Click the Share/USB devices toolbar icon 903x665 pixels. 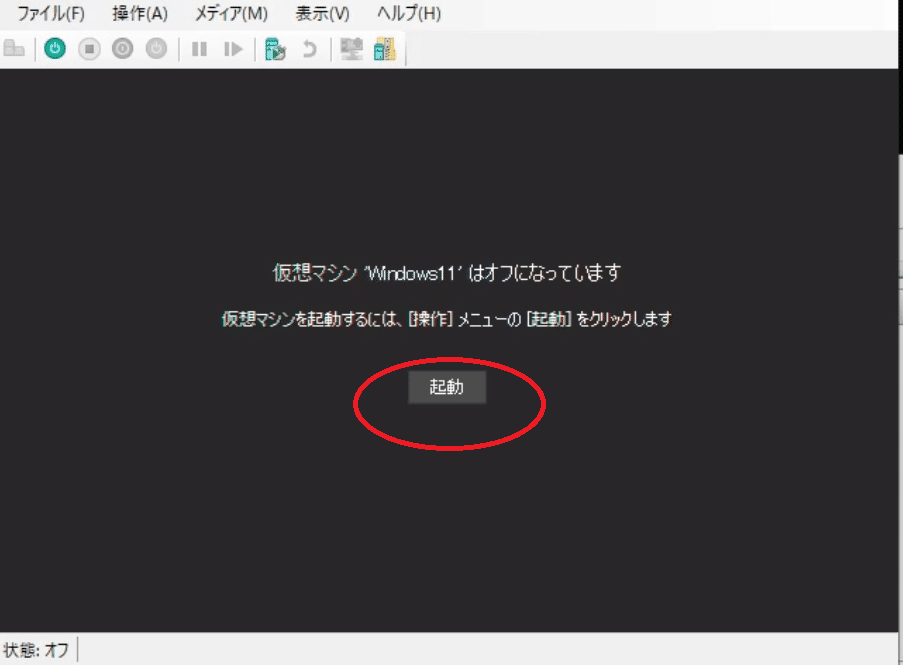click(385, 49)
